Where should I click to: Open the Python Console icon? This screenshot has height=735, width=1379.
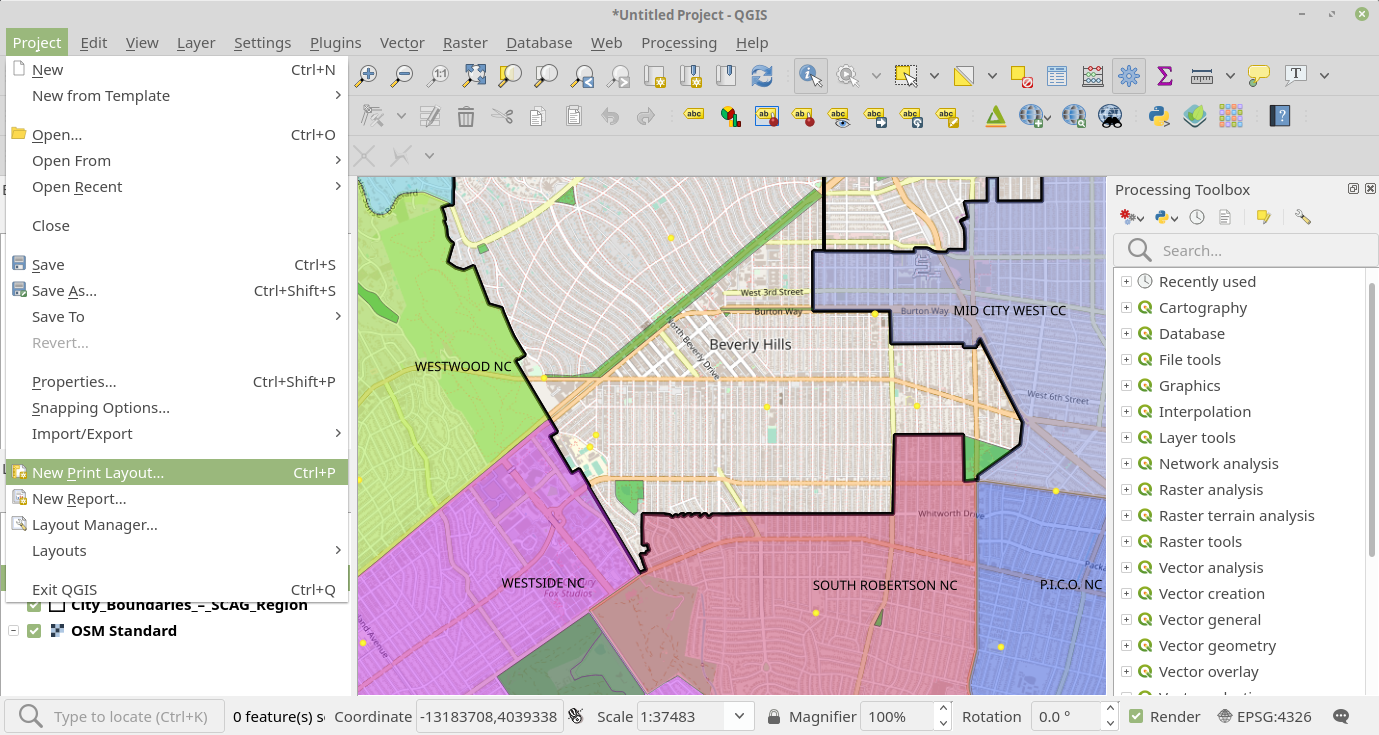pos(1160,116)
